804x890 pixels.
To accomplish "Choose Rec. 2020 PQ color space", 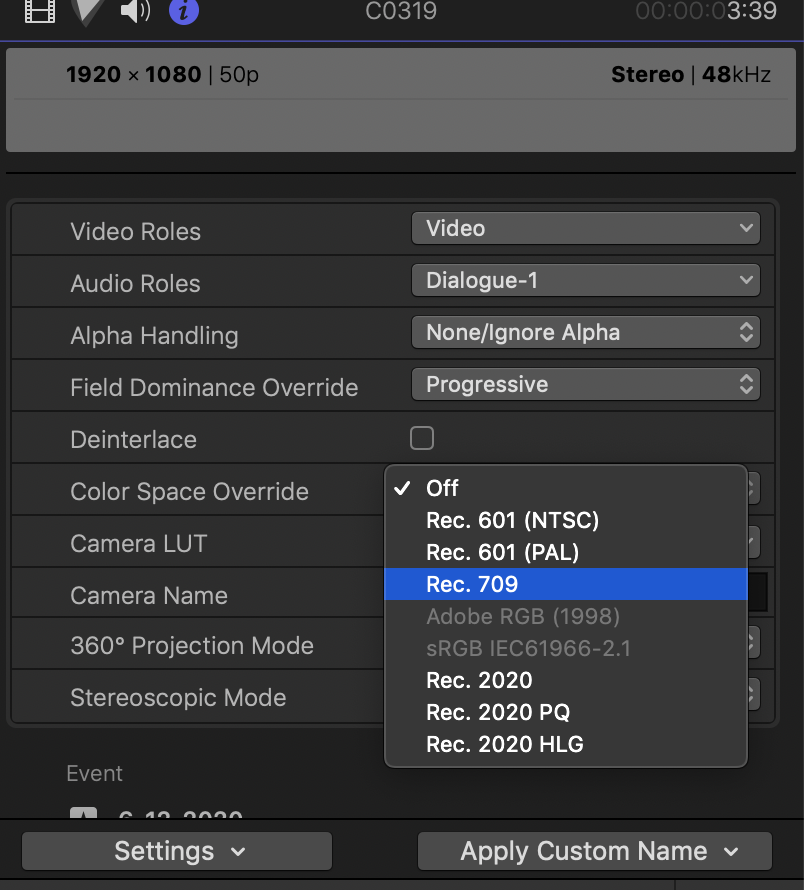I will pyautogui.click(x=566, y=712).
